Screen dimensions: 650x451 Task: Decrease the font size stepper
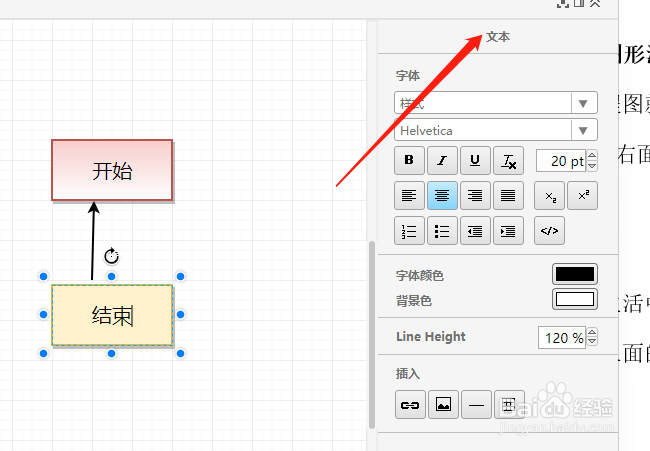point(592,166)
